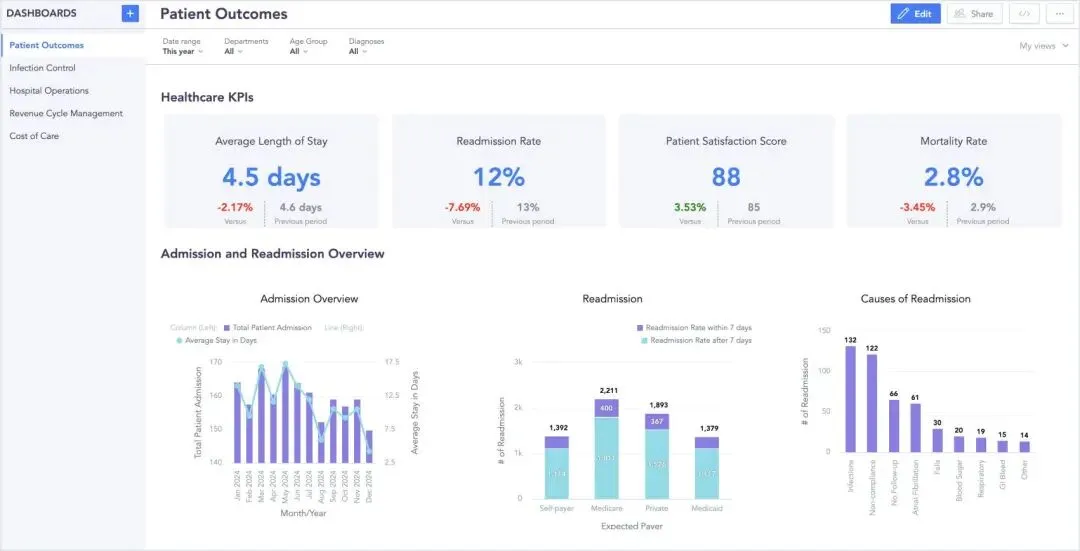Open the Cost of Care dashboard
The image size is (1080, 551).
(x=34, y=136)
